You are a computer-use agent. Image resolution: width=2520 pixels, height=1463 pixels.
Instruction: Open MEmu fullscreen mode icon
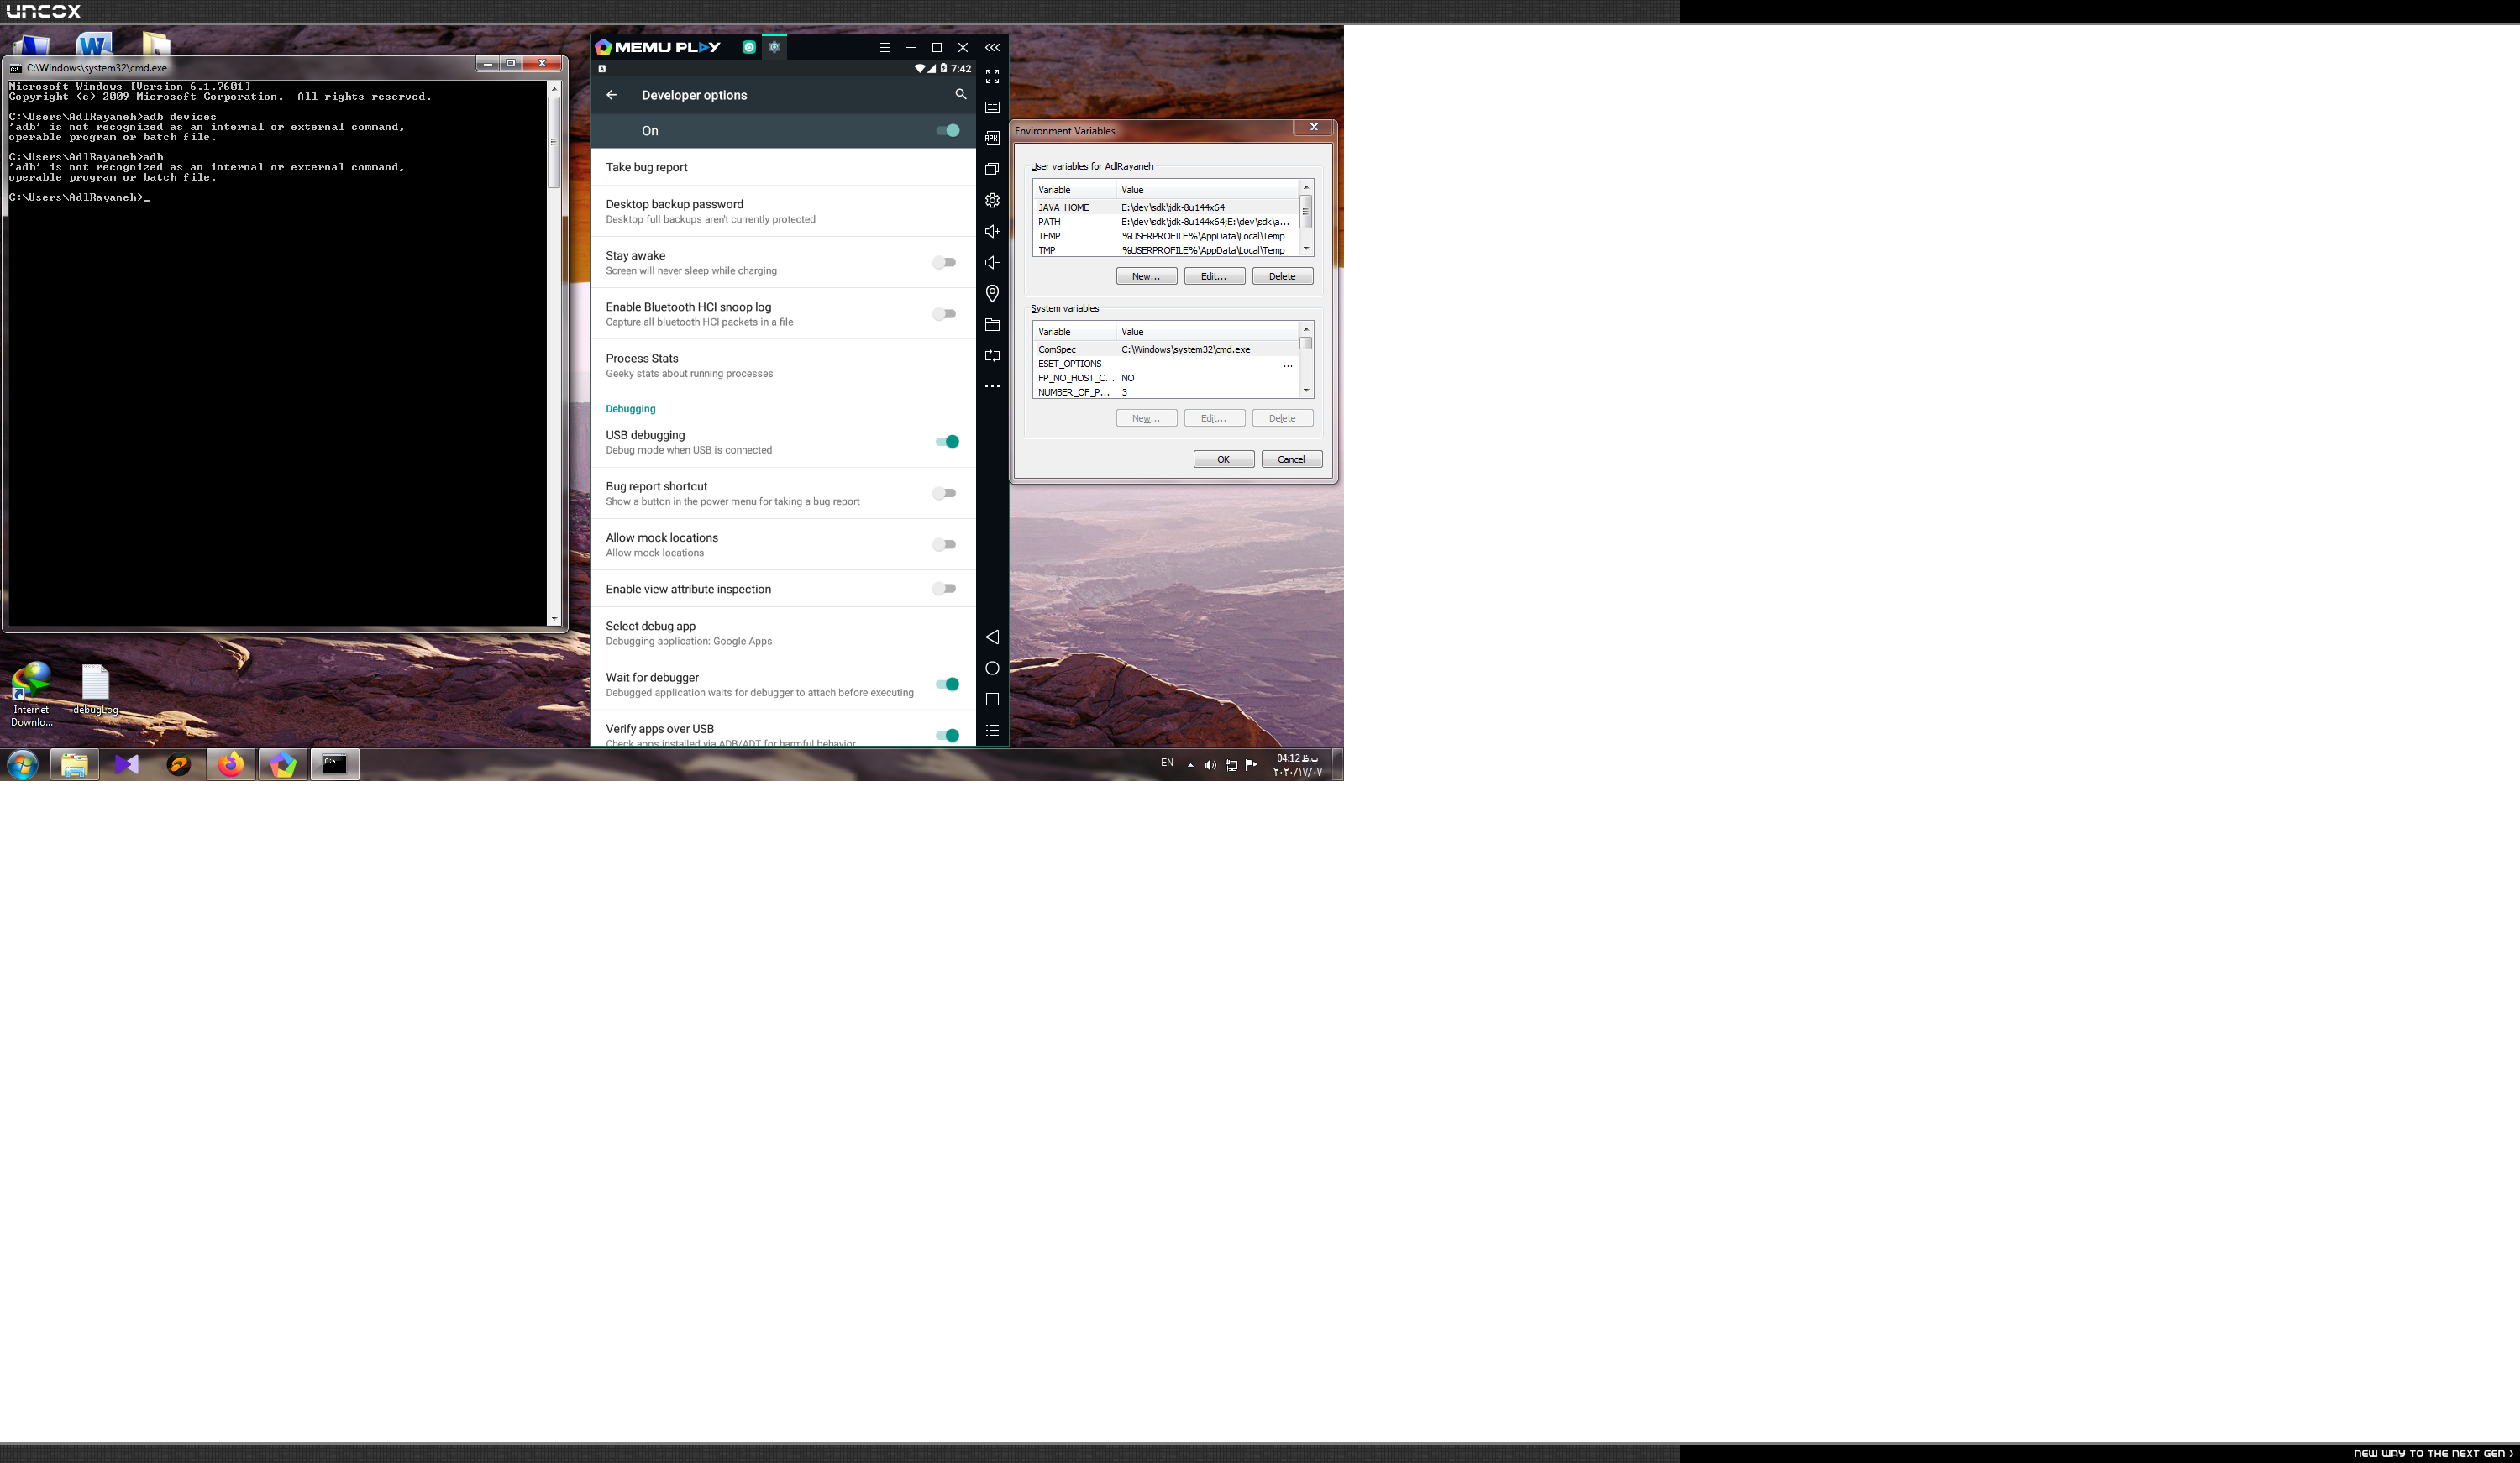[x=992, y=76]
